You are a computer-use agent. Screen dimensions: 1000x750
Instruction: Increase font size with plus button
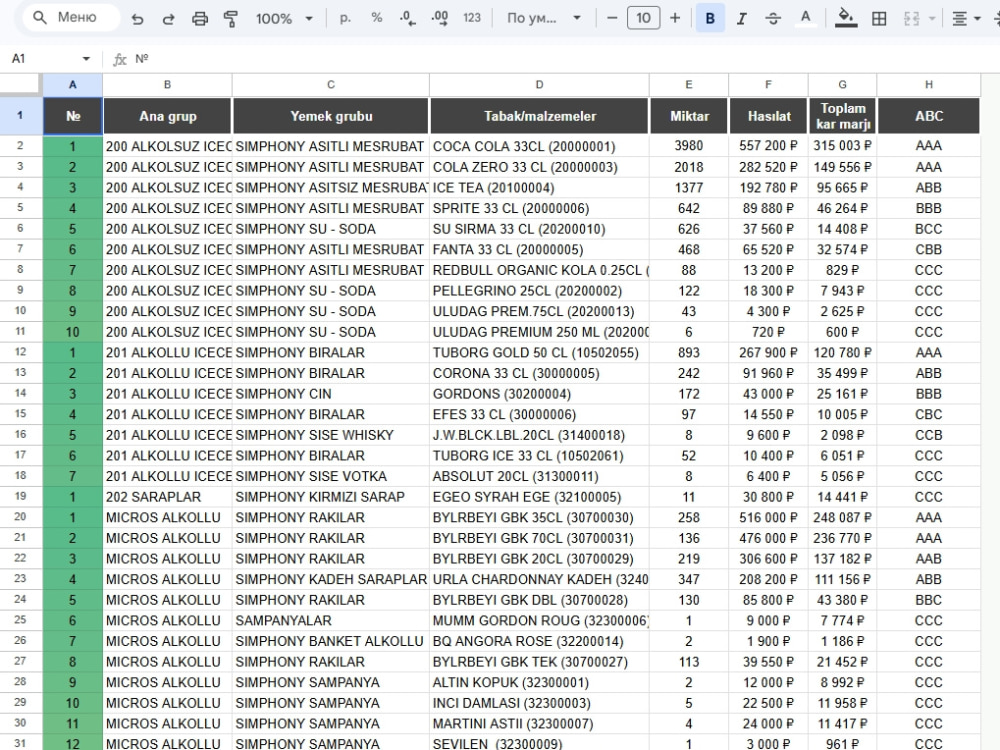pyautogui.click(x=675, y=18)
